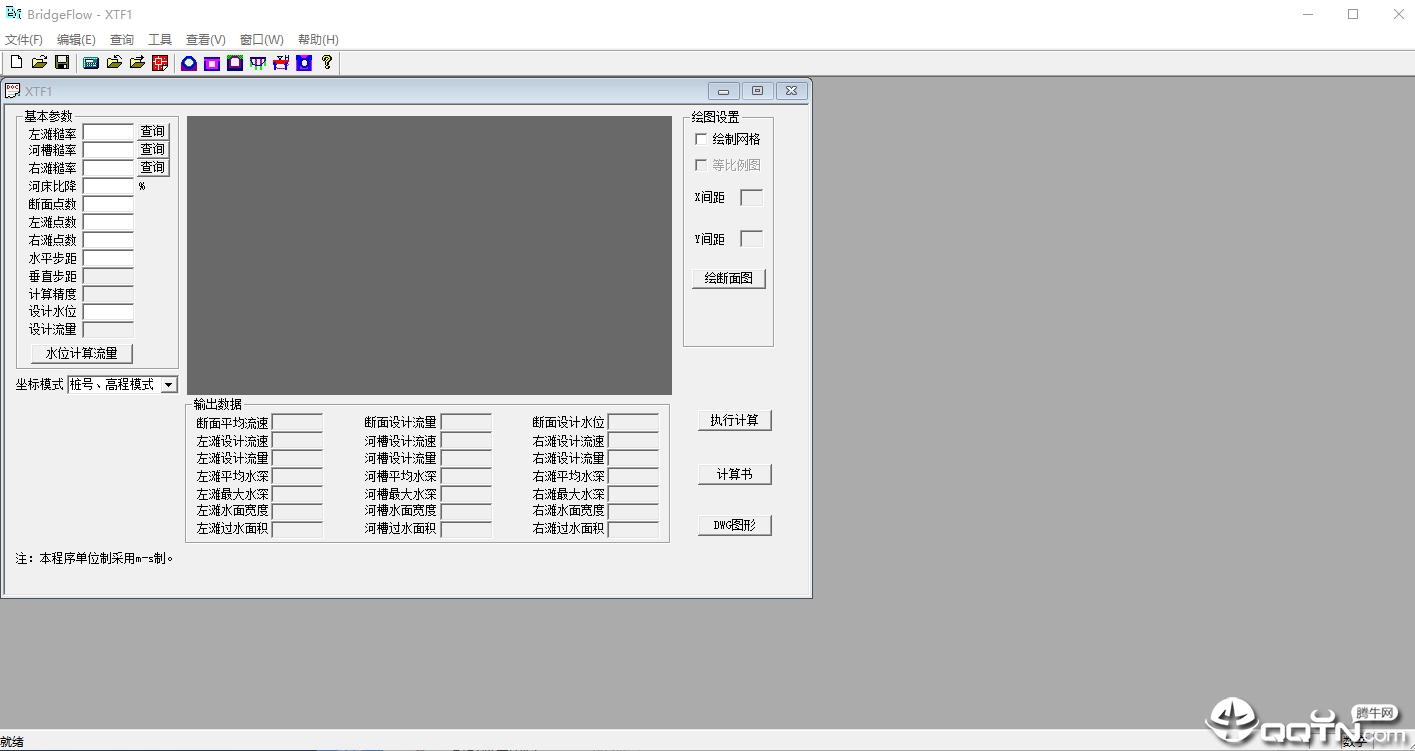Screen dimensions: 1415x751
Task: Click into the 断面点数 input field
Action: coord(108,204)
